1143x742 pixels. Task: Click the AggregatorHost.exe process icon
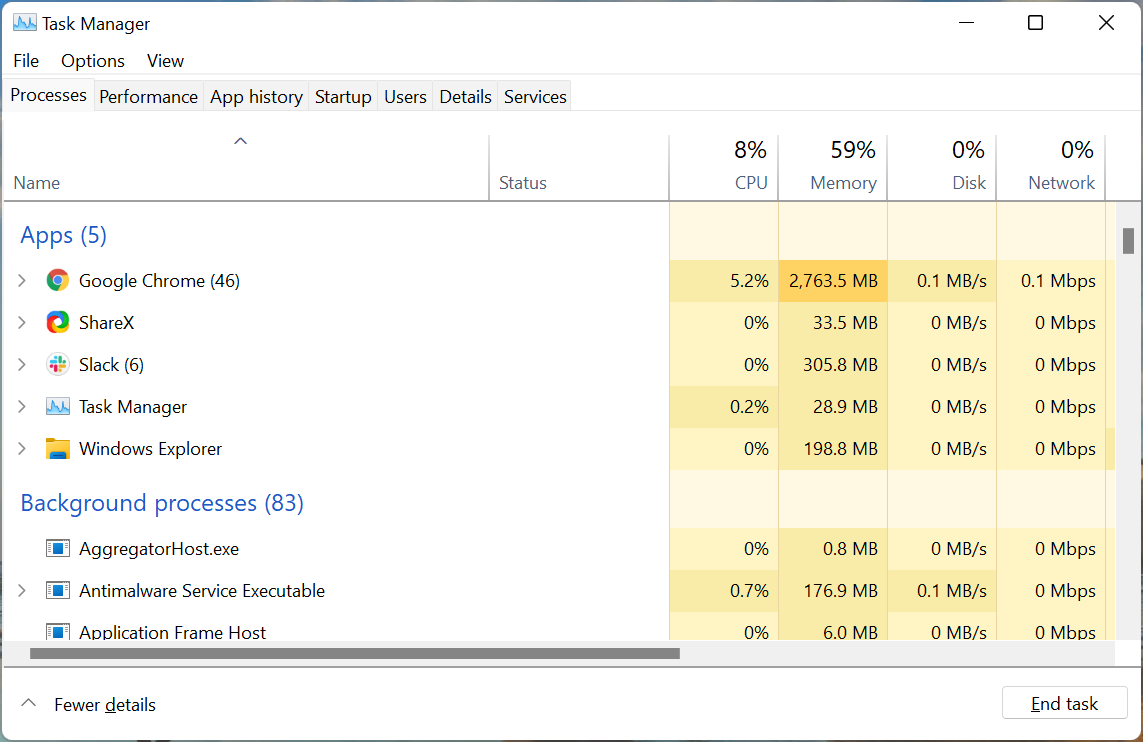coord(57,548)
